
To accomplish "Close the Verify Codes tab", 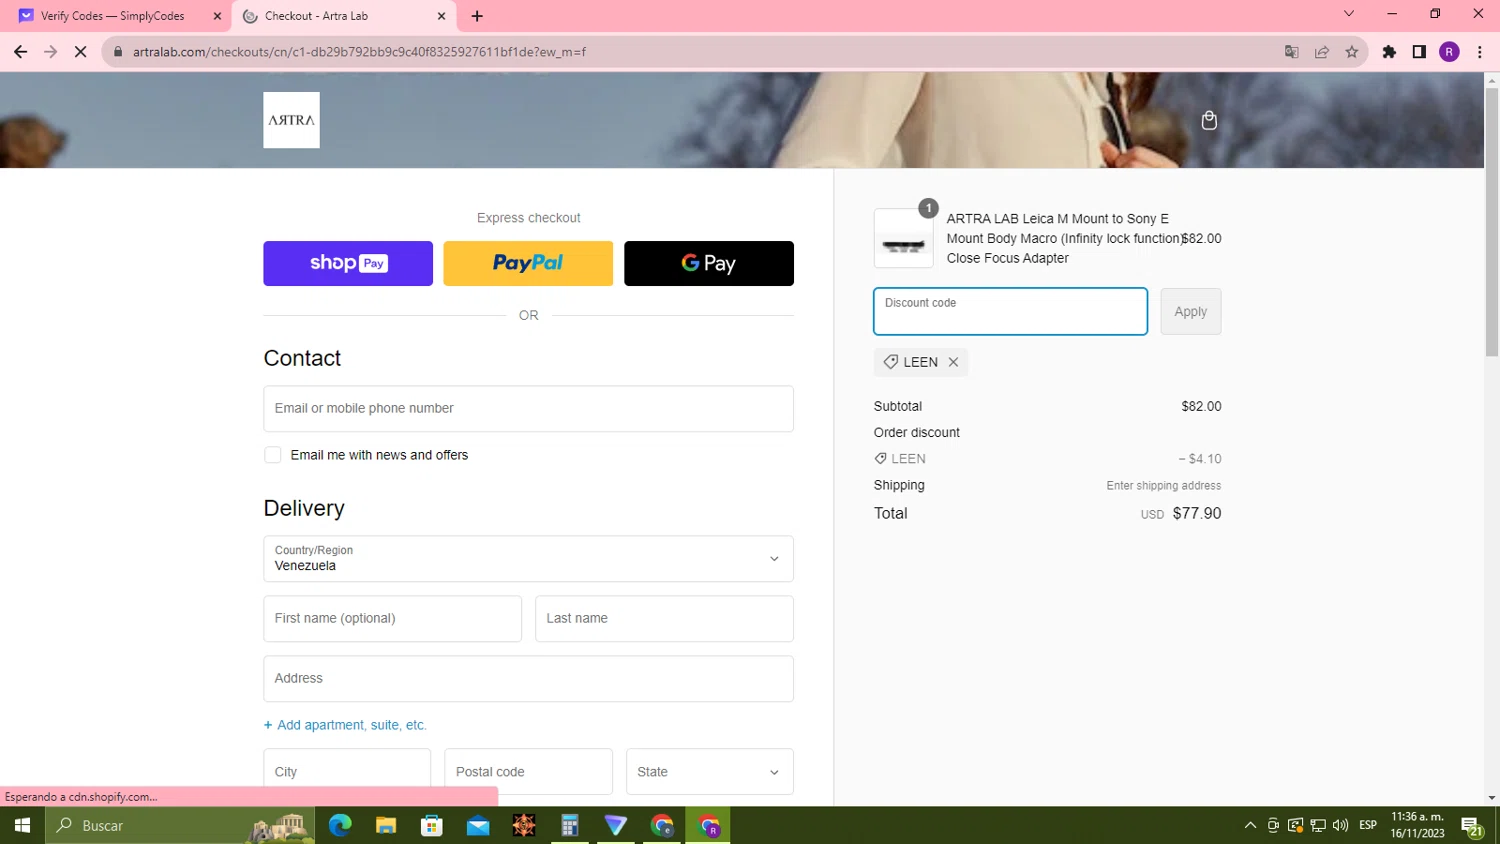I will coord(217,16).
